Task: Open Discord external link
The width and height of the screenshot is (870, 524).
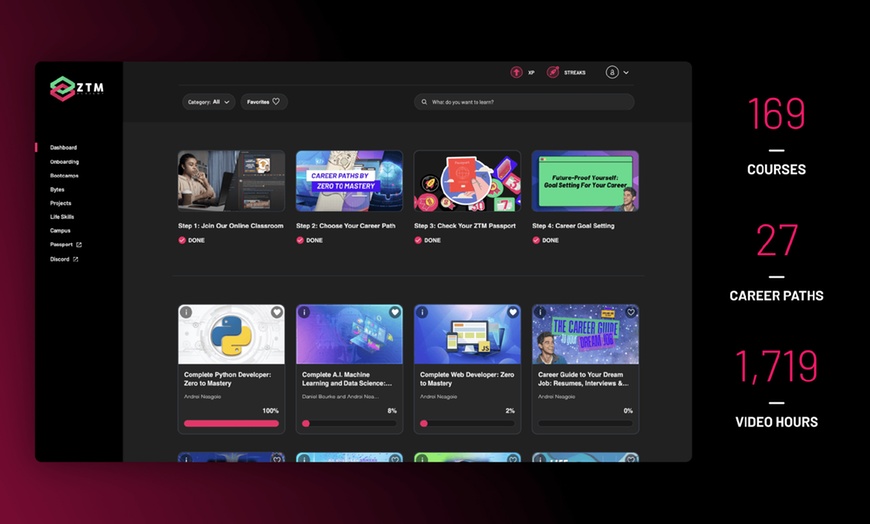Action: click(64, 259)
